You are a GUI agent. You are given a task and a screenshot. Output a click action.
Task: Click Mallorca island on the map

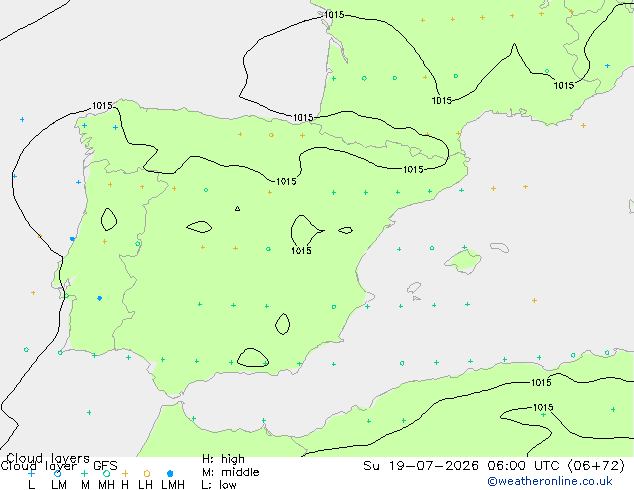click(x=463, y=261)
